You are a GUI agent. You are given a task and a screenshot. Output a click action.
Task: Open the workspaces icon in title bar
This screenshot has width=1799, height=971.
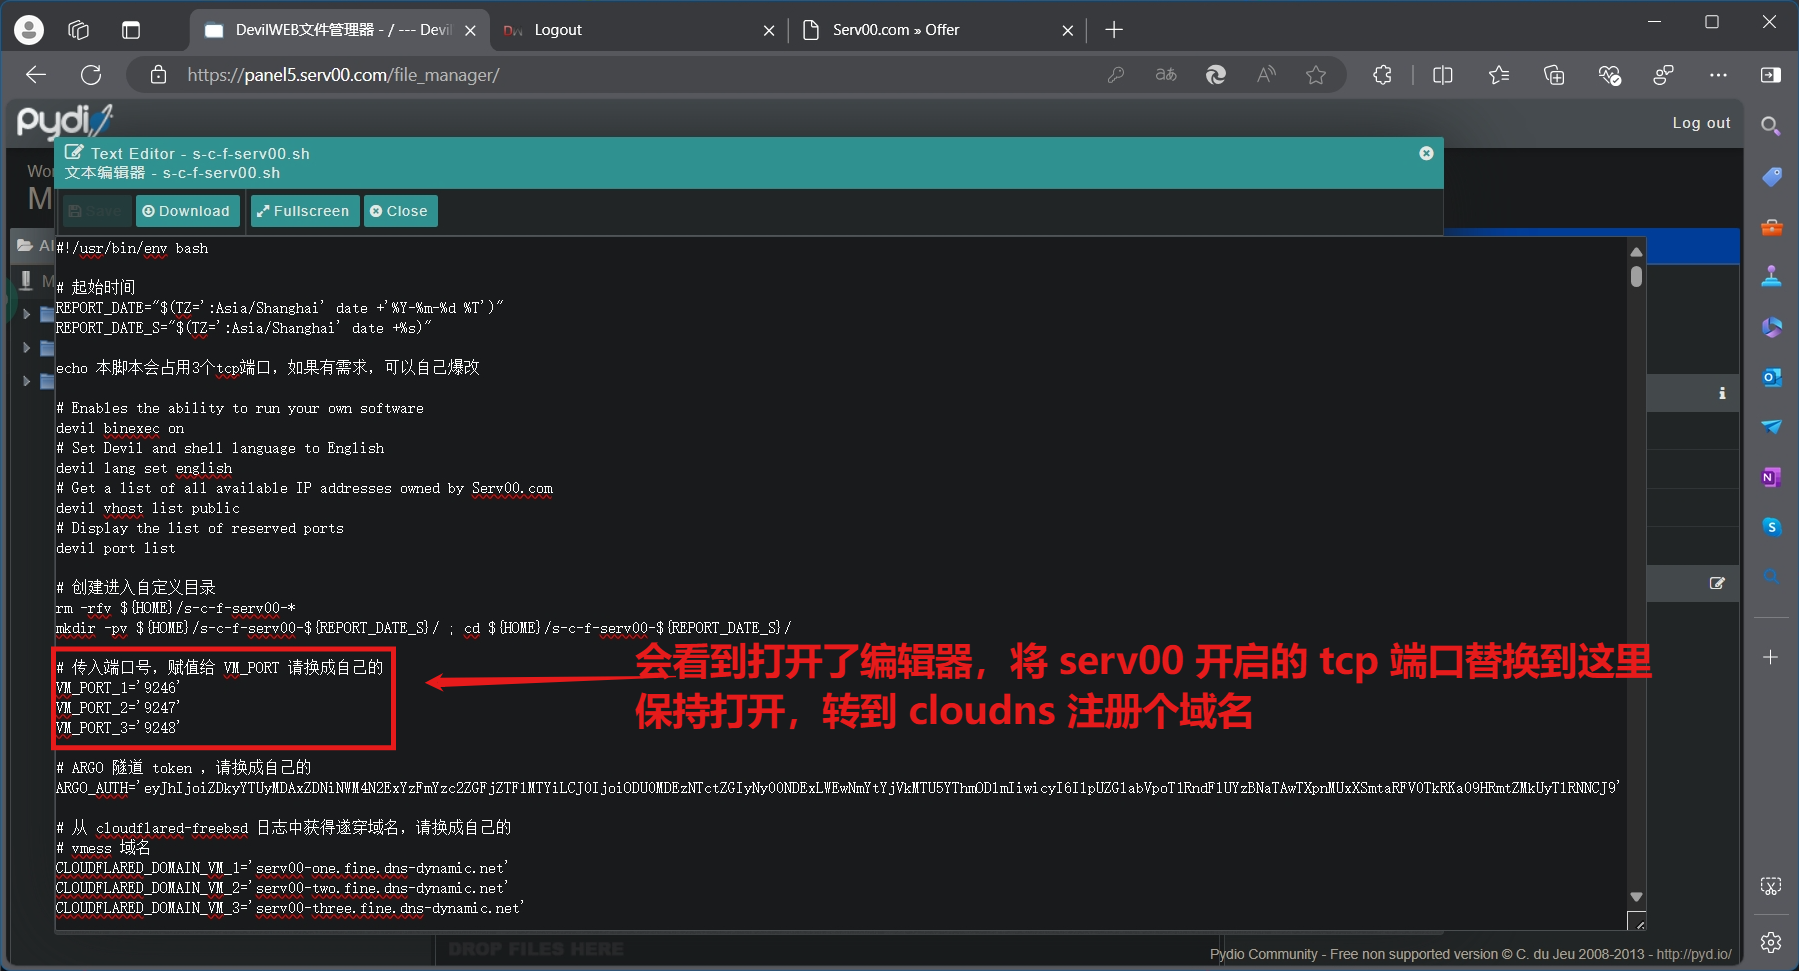tap(79, 30)
